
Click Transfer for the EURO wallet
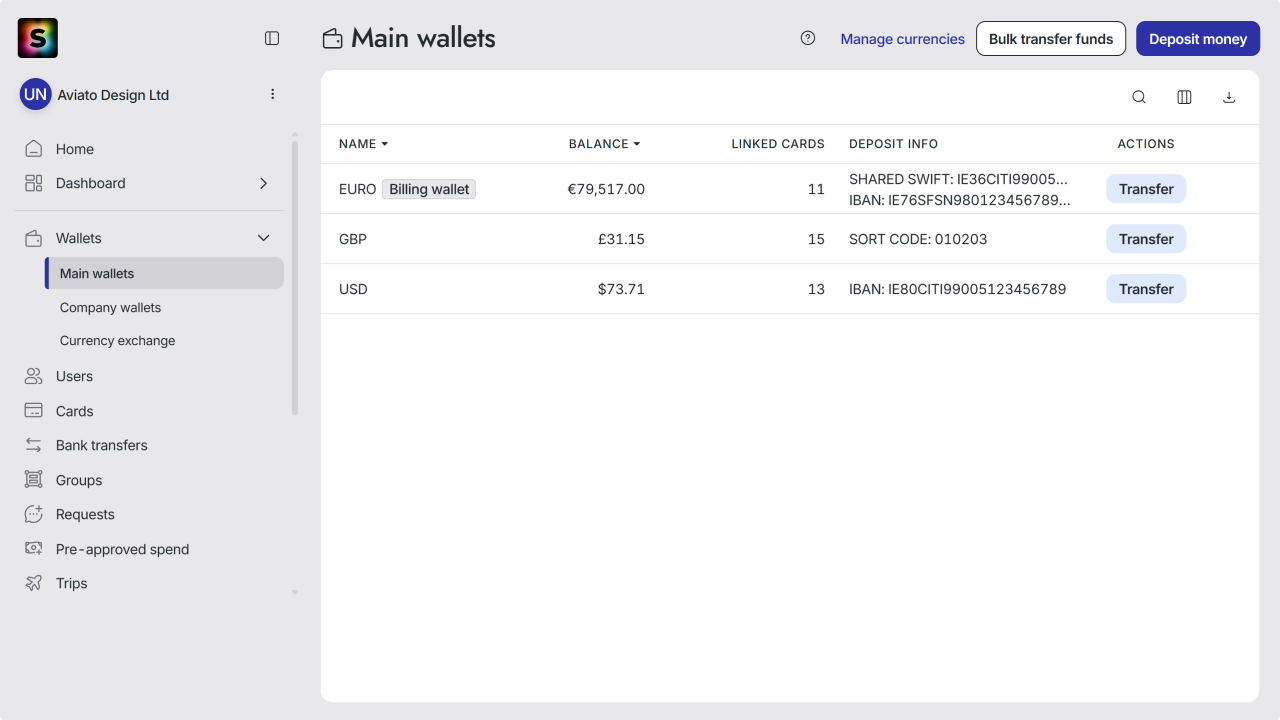click(x=1146, y=189)
